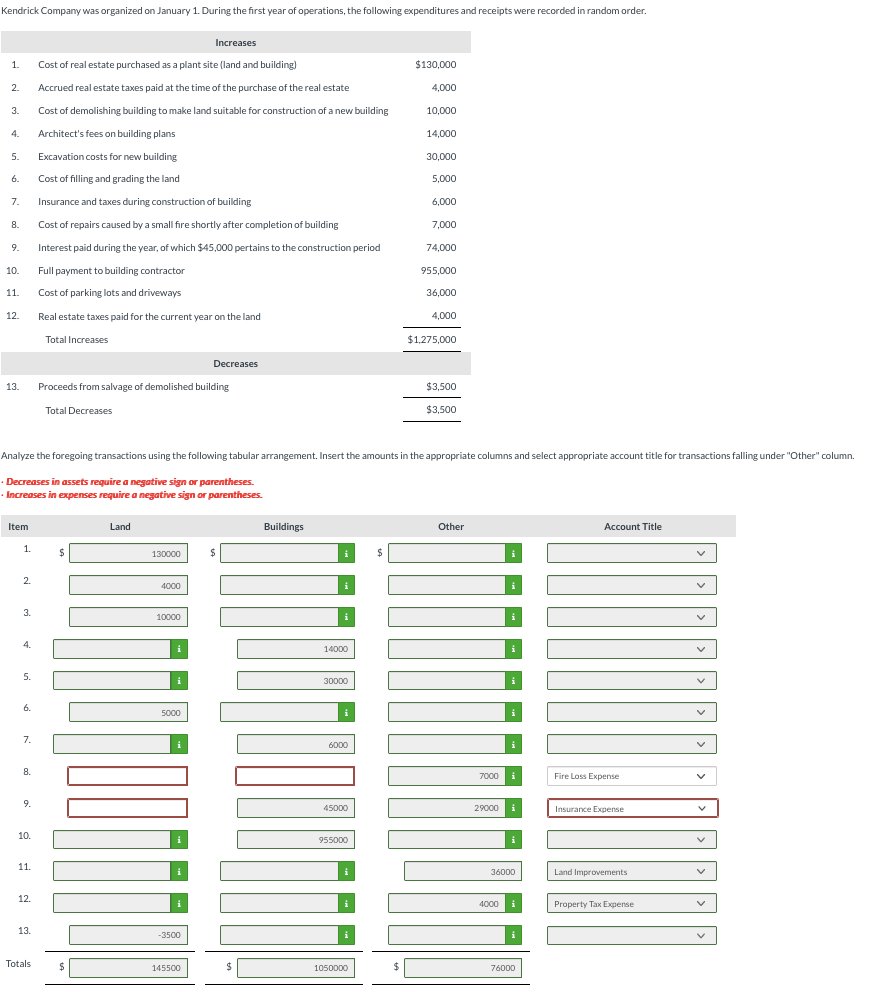Click info icon in Land field row 10
Screen dimensions: 892x992
[x=179, y=840]
